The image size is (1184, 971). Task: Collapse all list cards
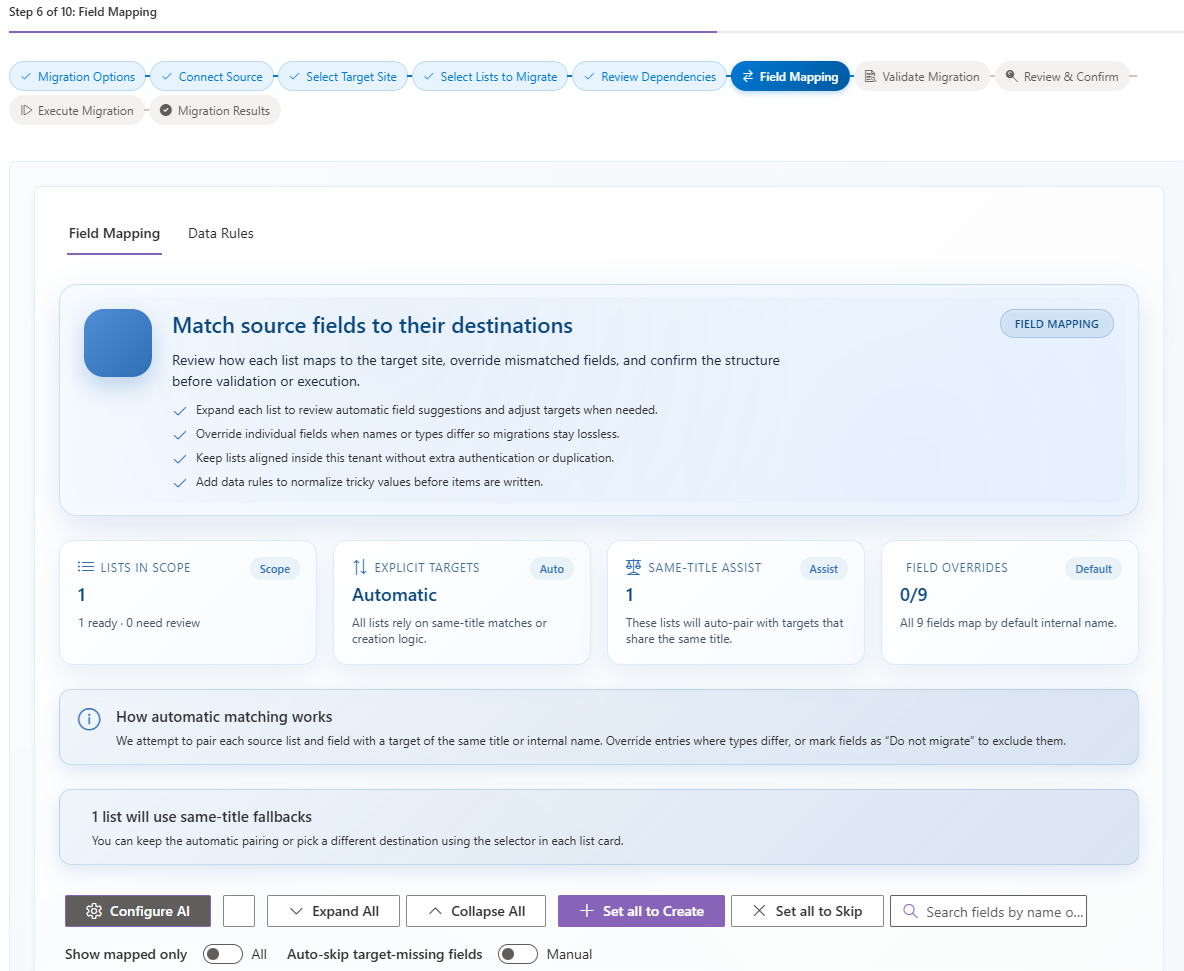[476, 911]
